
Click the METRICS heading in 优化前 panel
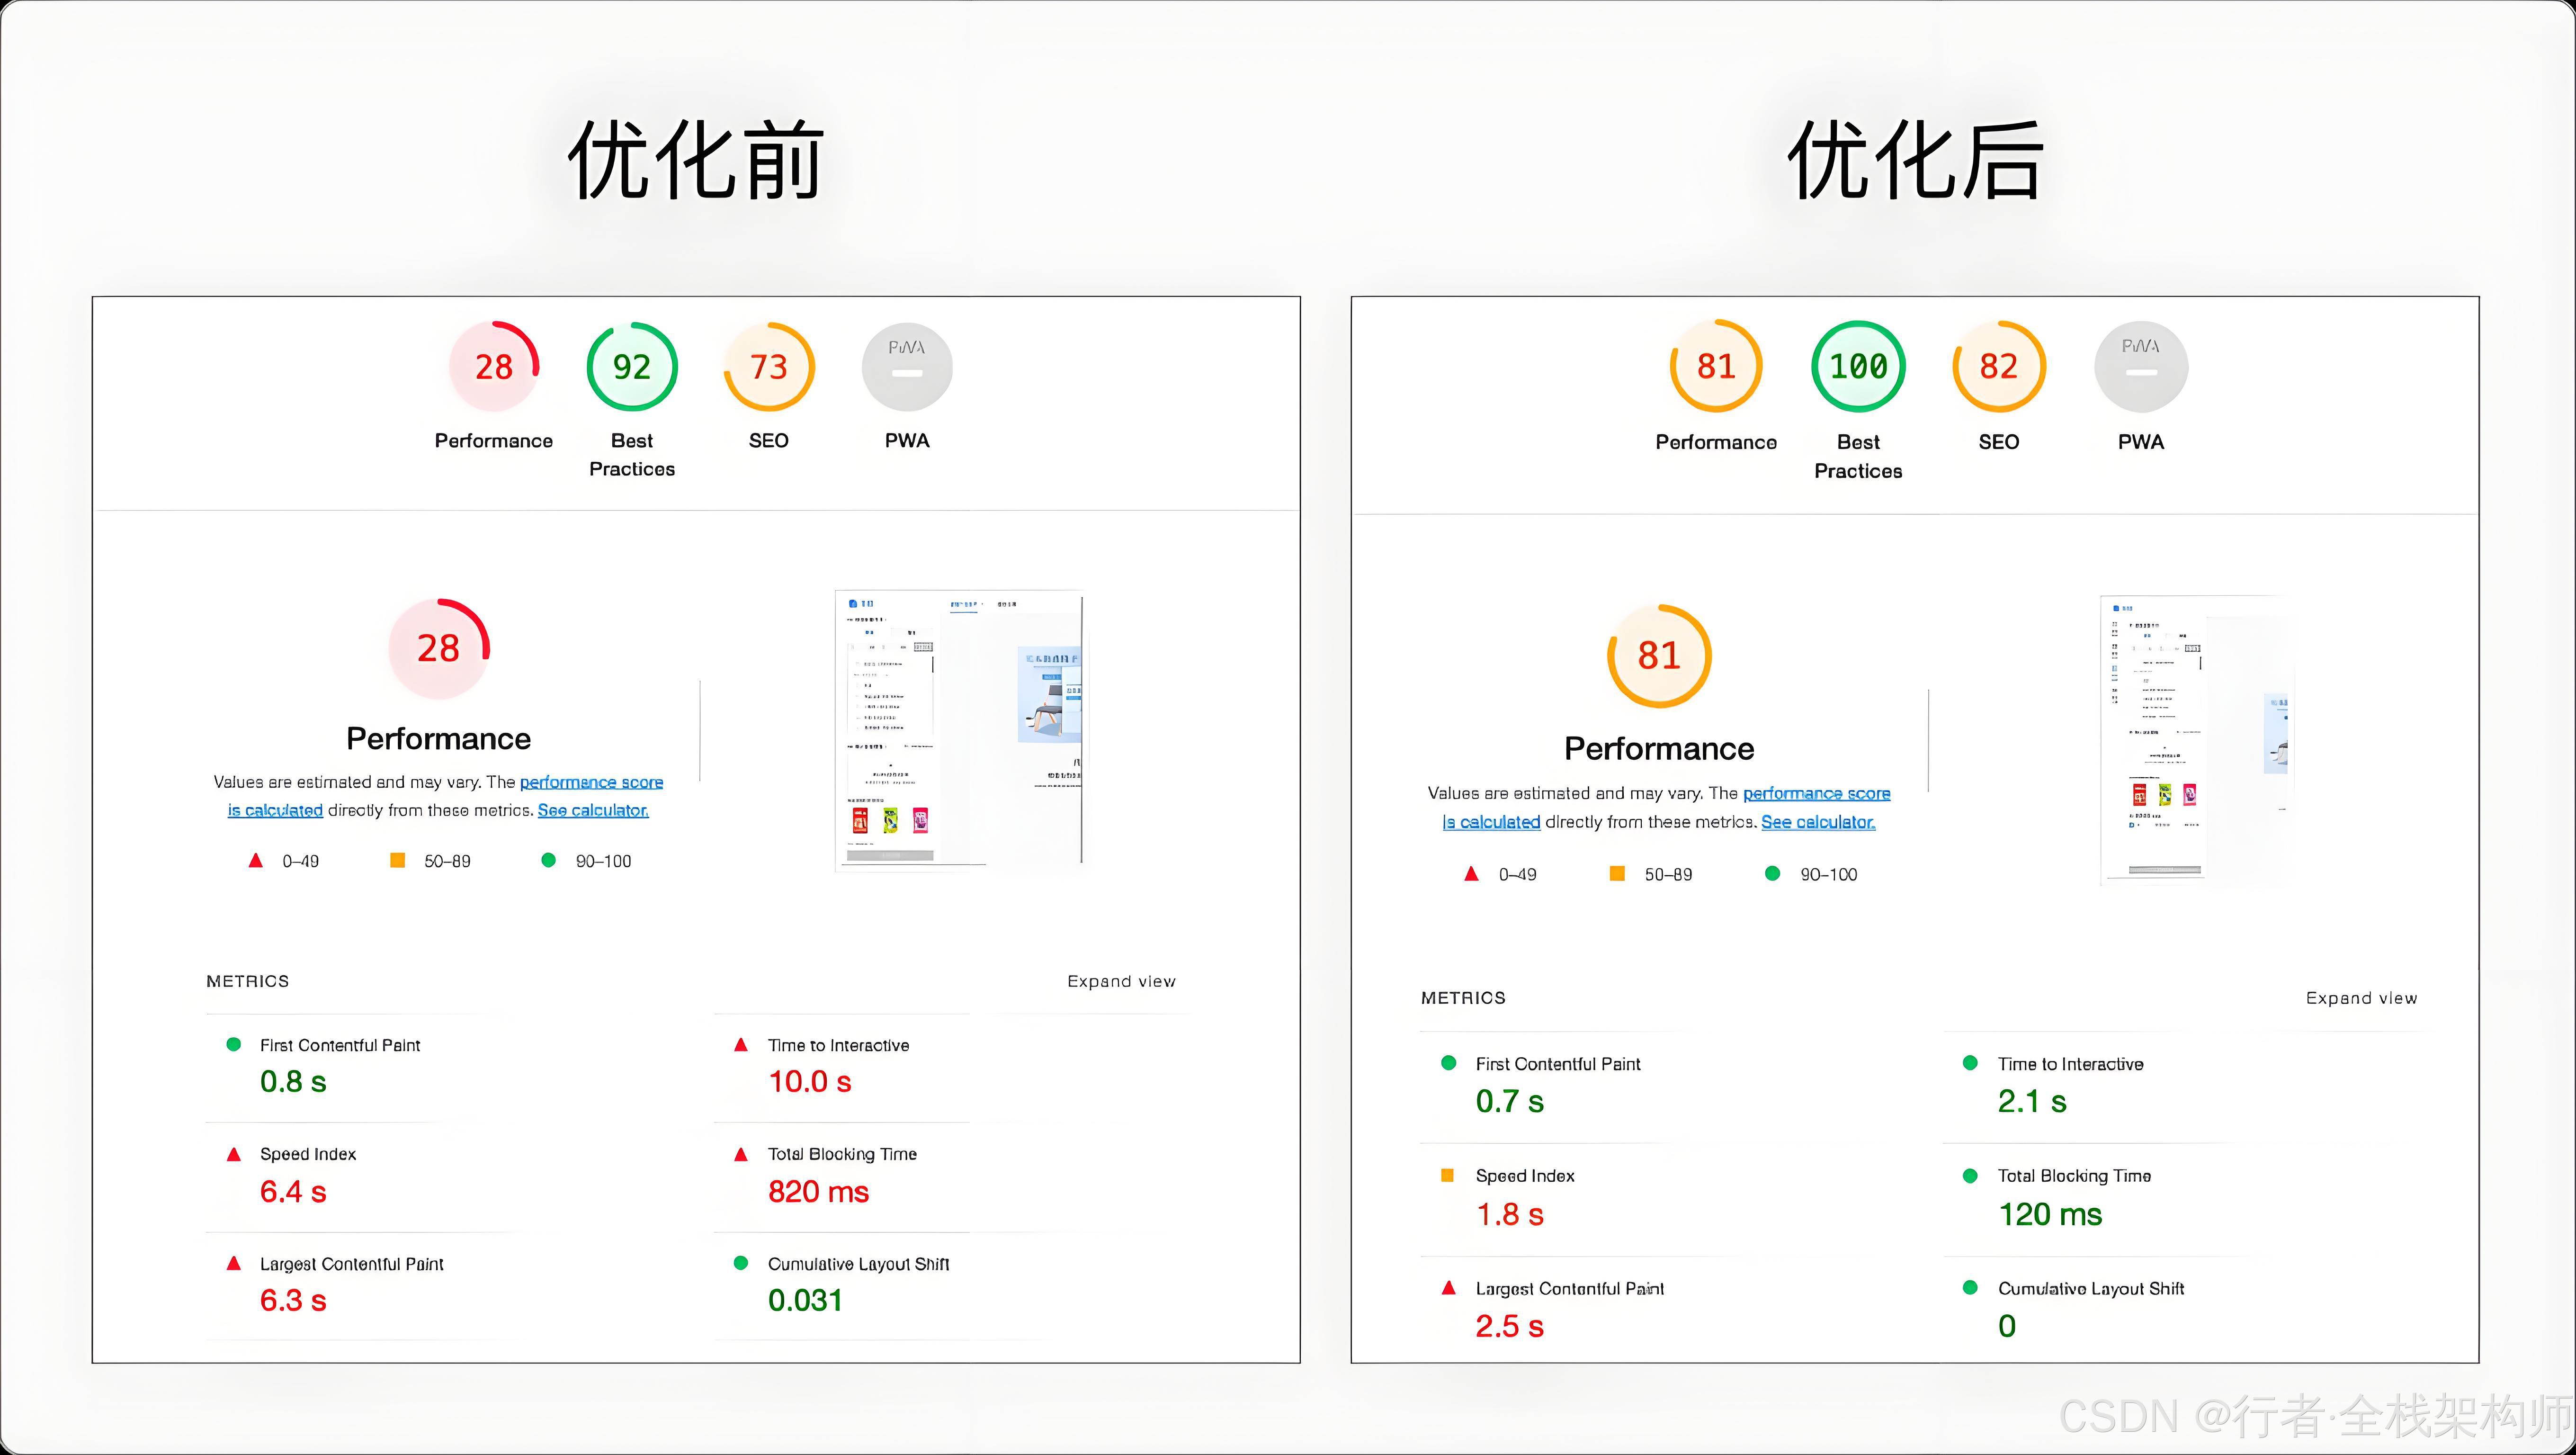247,981
